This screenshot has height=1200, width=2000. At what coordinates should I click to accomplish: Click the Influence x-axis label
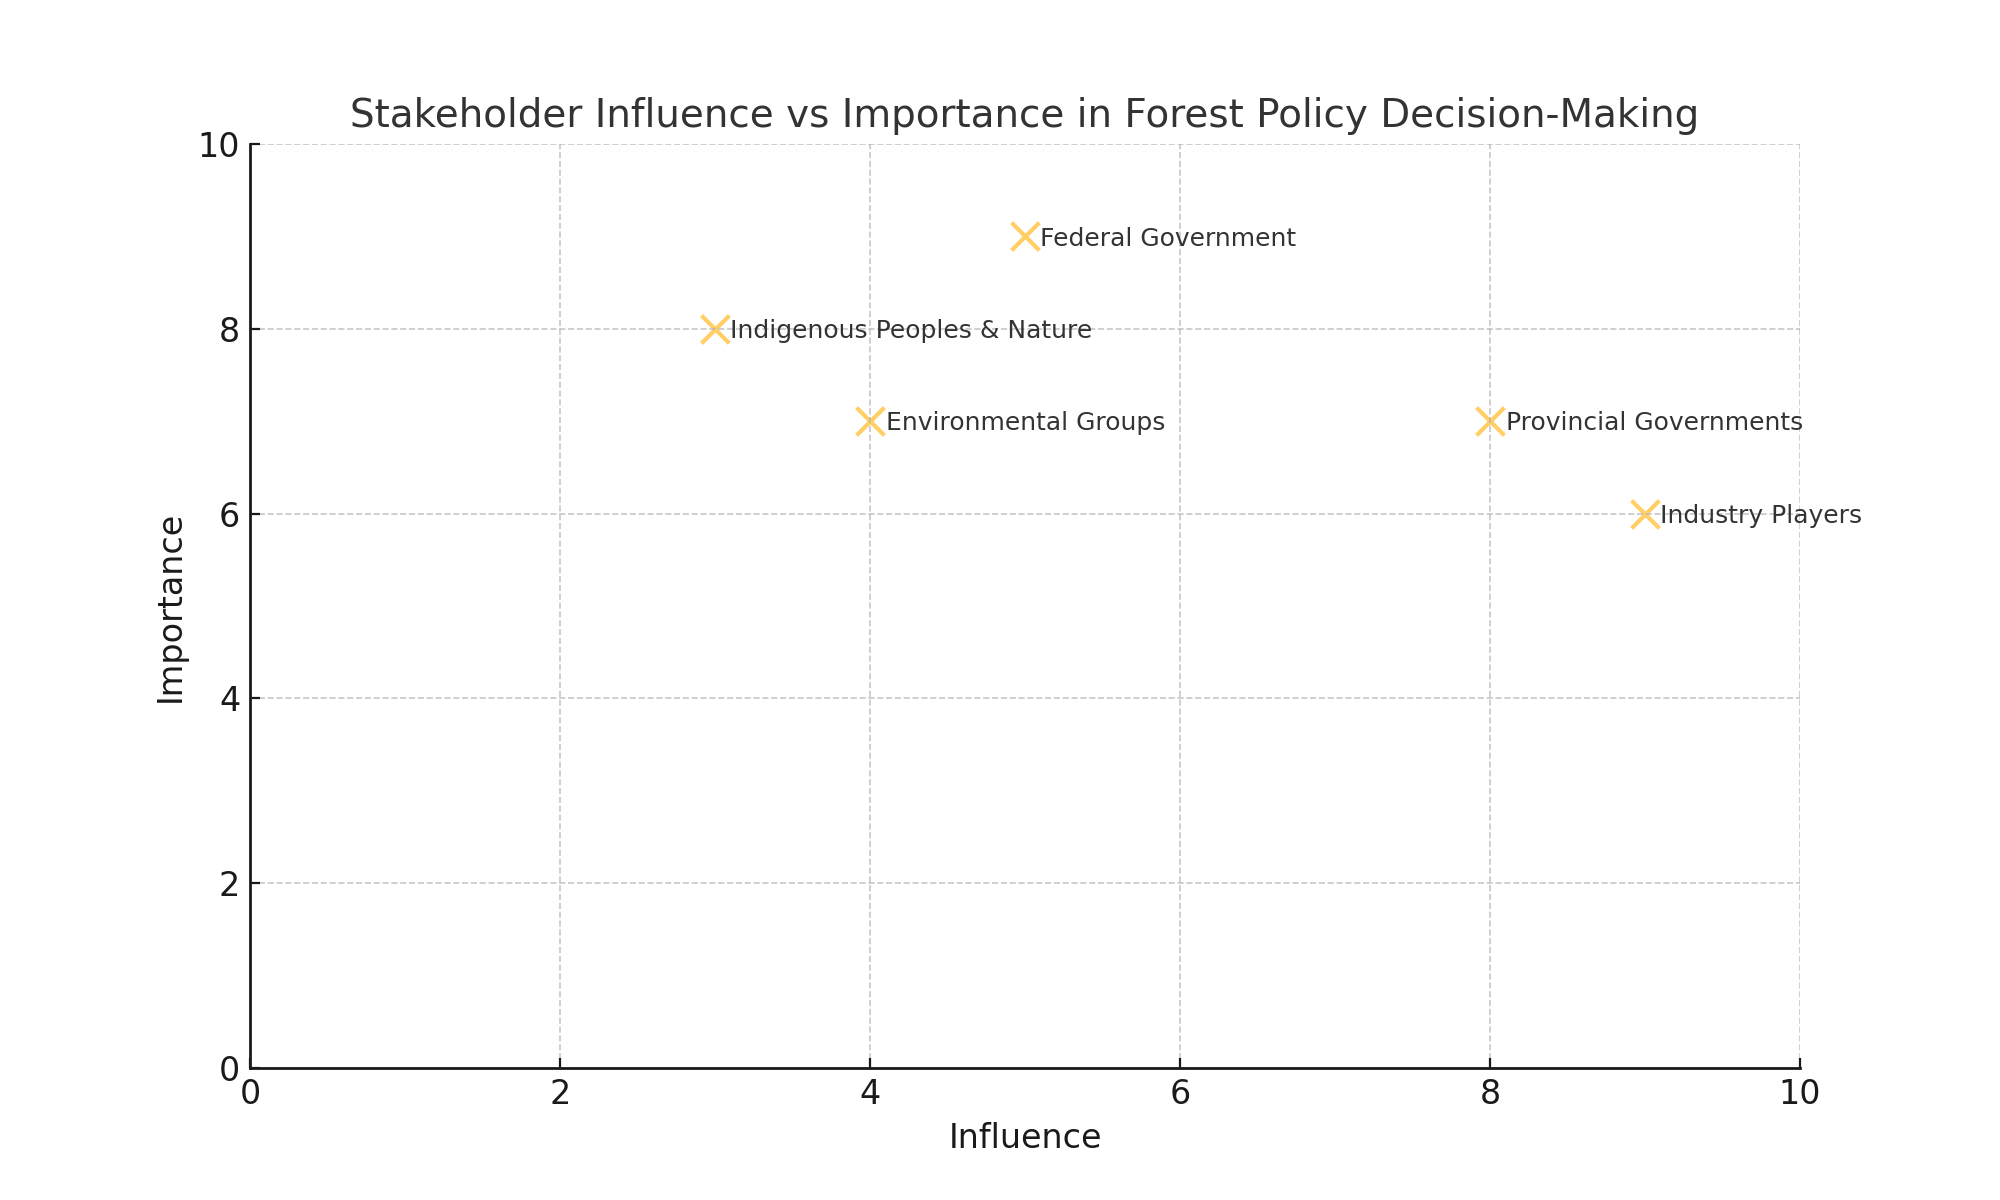coord(1024,1137)
